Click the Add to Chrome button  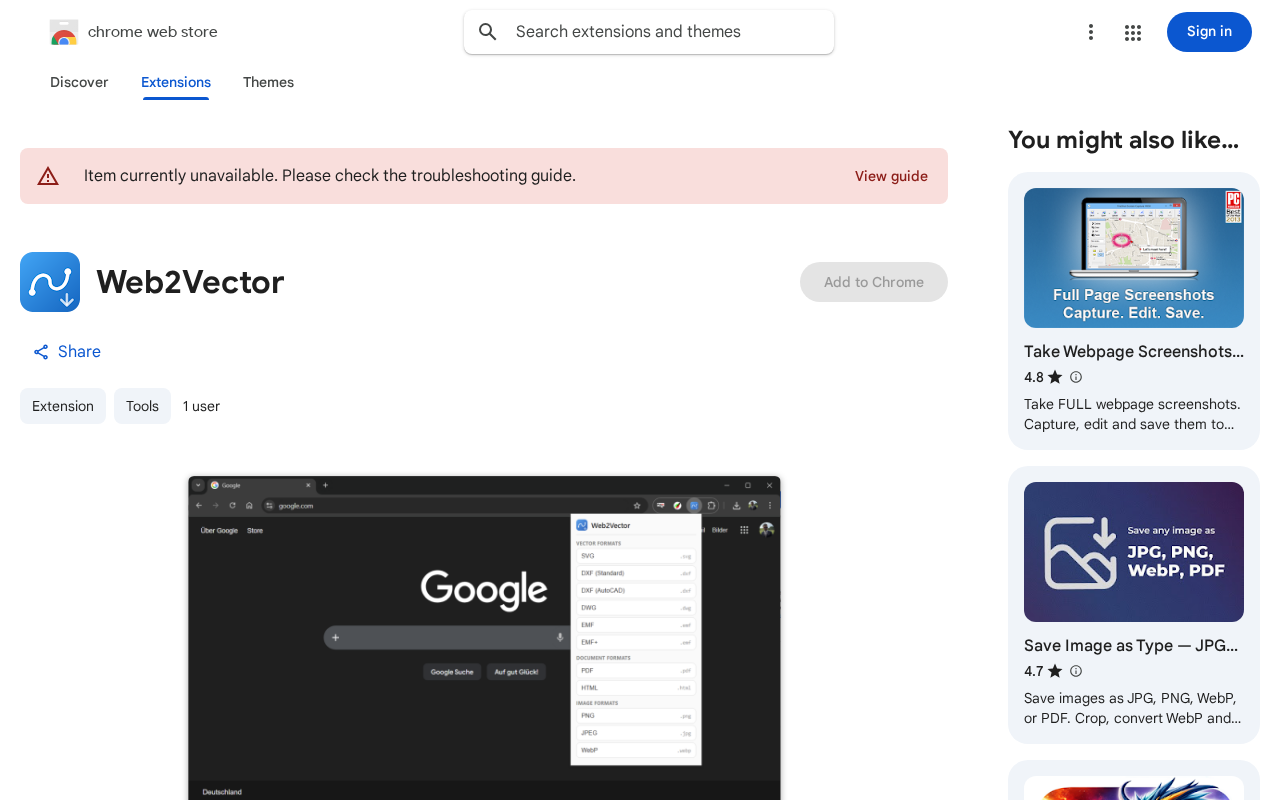coord(874,282)
